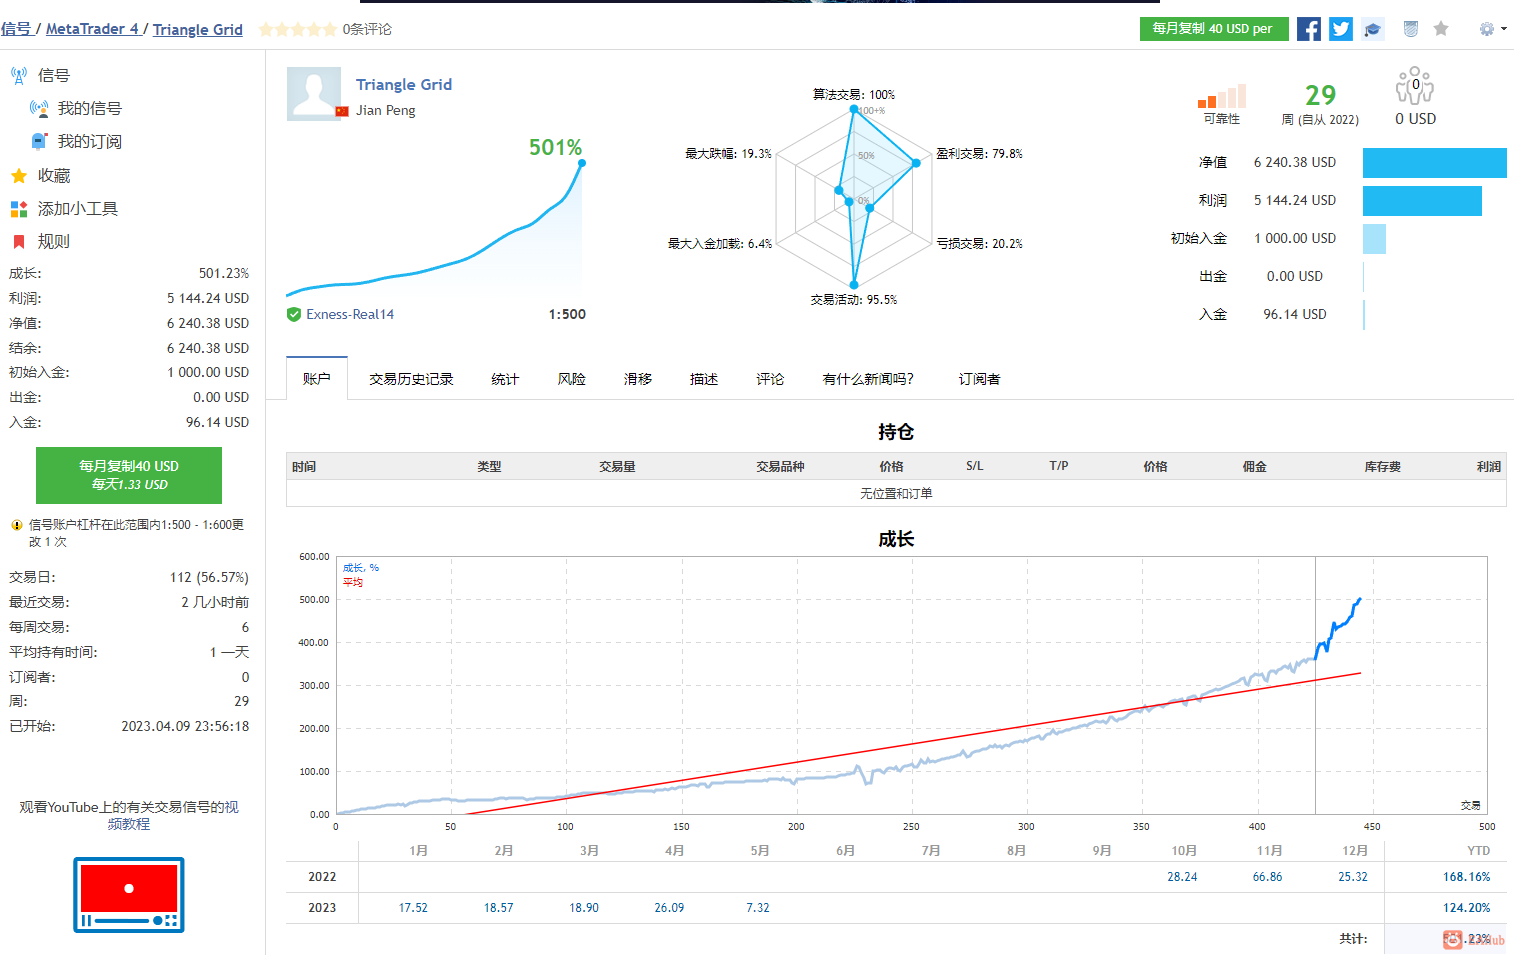Open the 信号 breadcrumb link
The image size is (1514, 955).
(16, 29)
